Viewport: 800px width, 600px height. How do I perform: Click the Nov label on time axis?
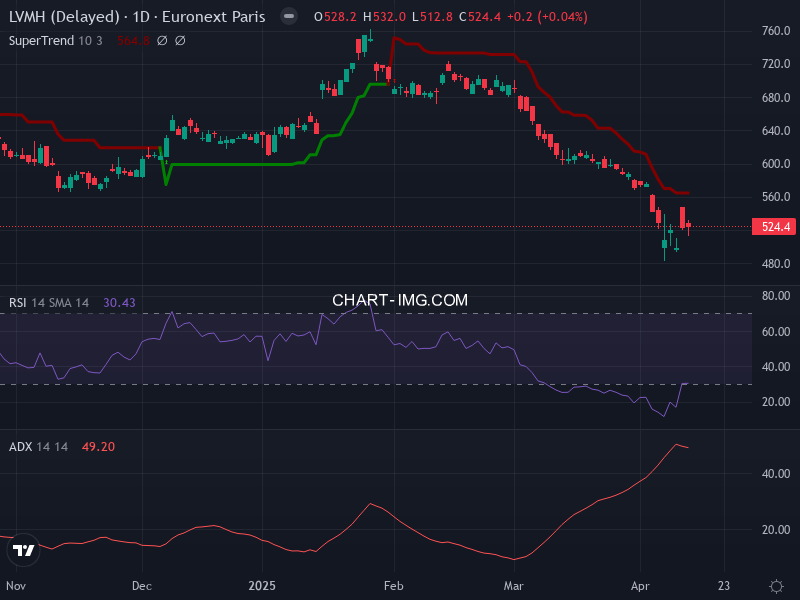click(16, 586)
